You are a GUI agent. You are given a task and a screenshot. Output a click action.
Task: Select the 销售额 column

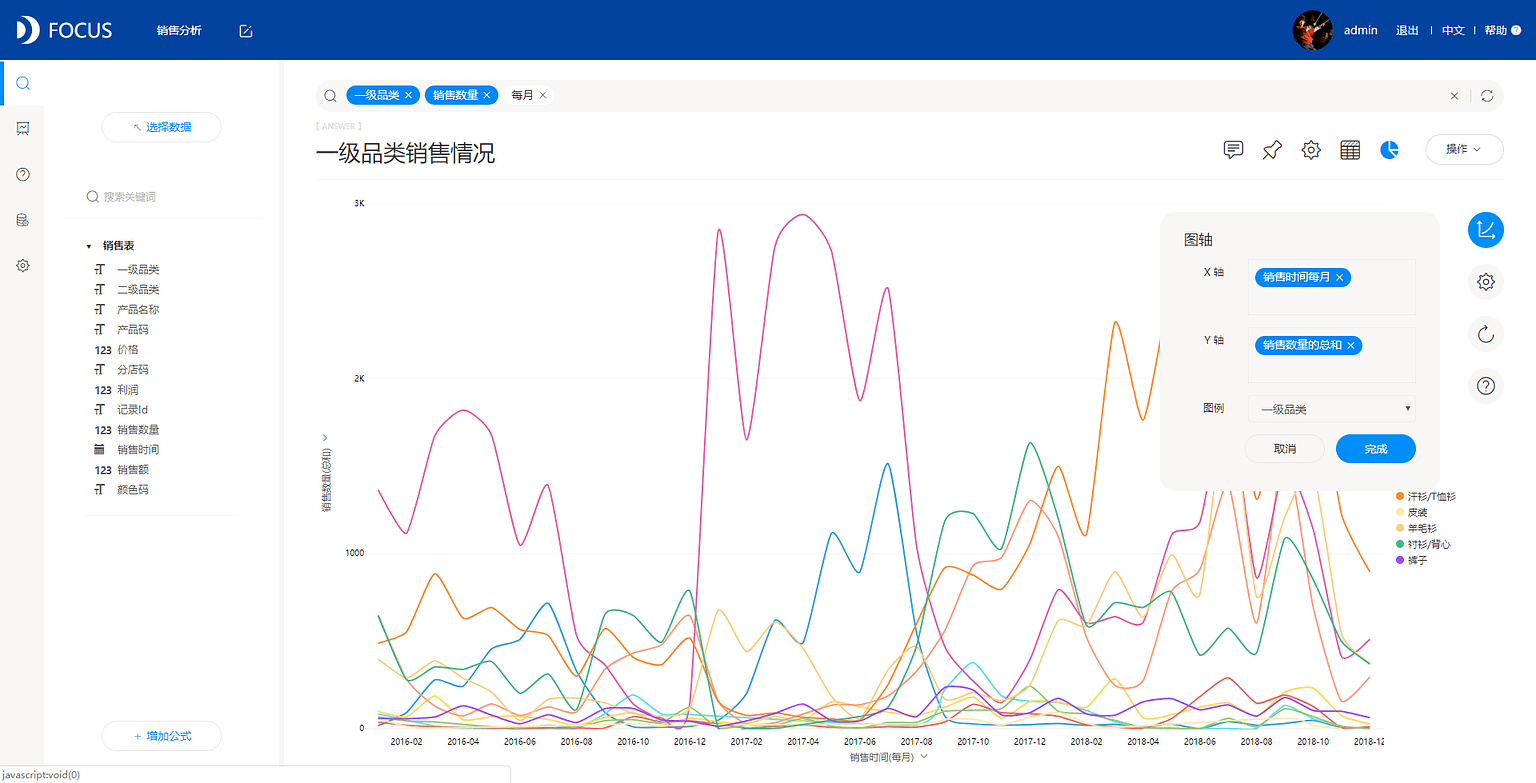click(132, 470)
